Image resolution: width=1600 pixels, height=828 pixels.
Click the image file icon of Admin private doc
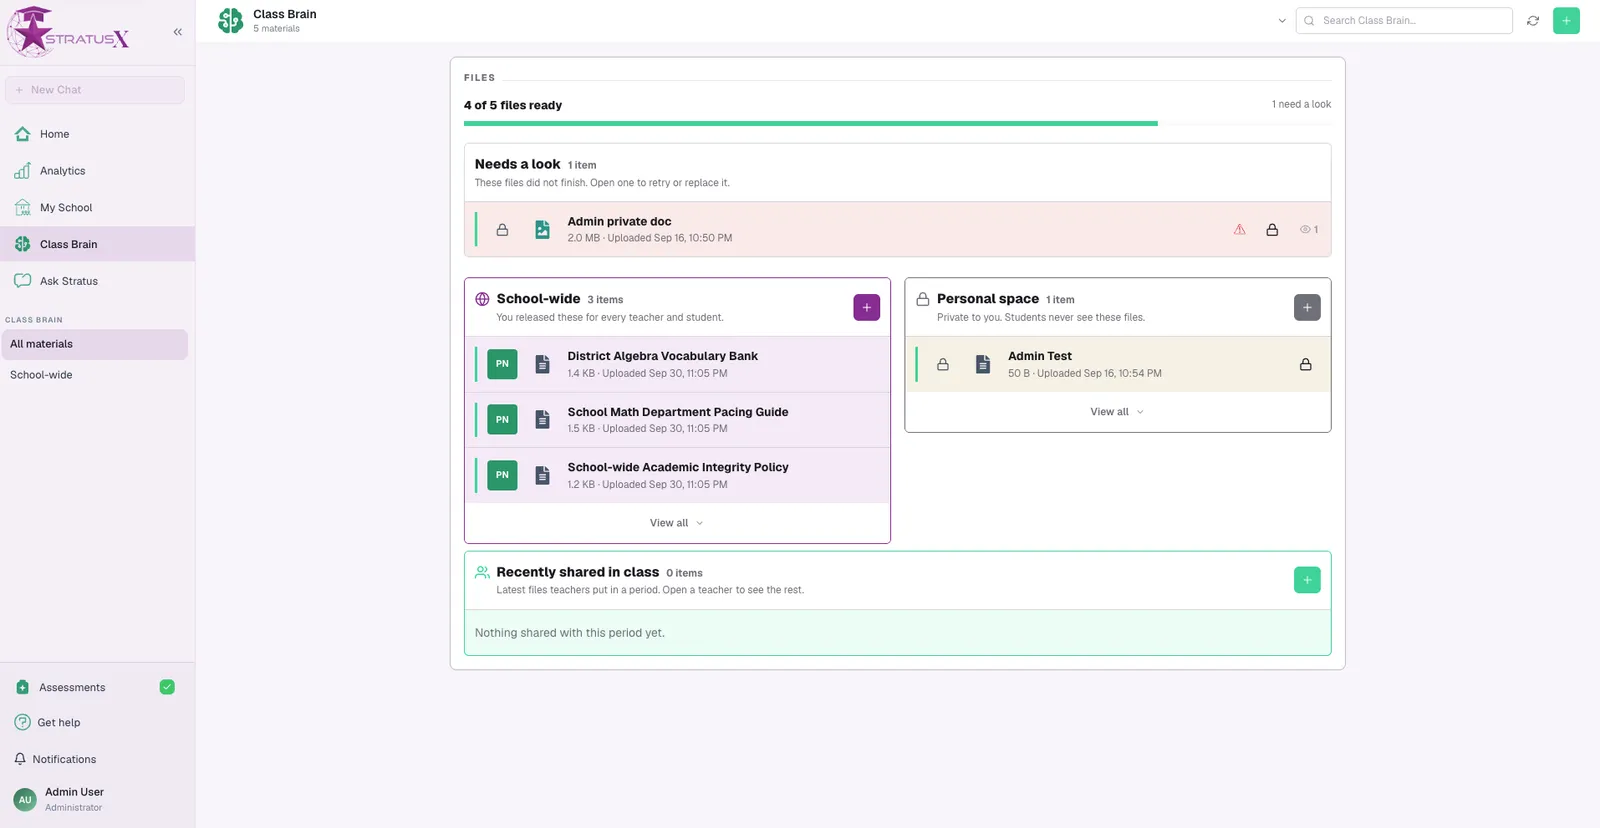click(542, 230)
